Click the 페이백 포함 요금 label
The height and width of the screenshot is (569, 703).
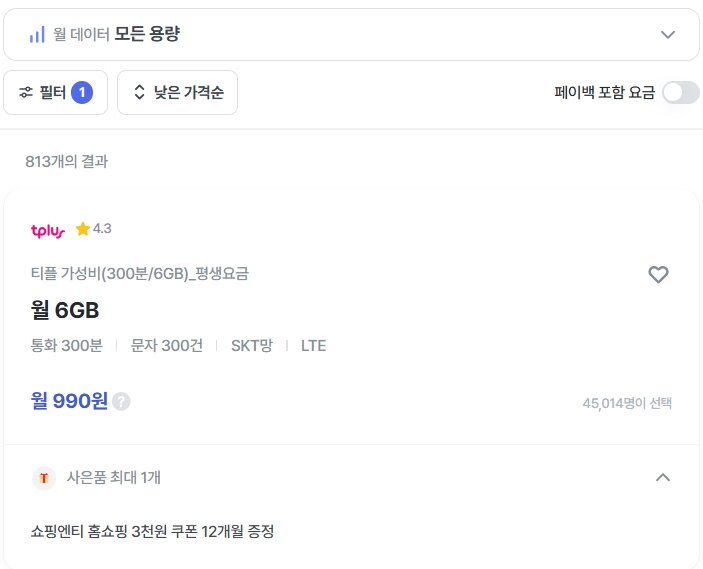tap(604, 92)
